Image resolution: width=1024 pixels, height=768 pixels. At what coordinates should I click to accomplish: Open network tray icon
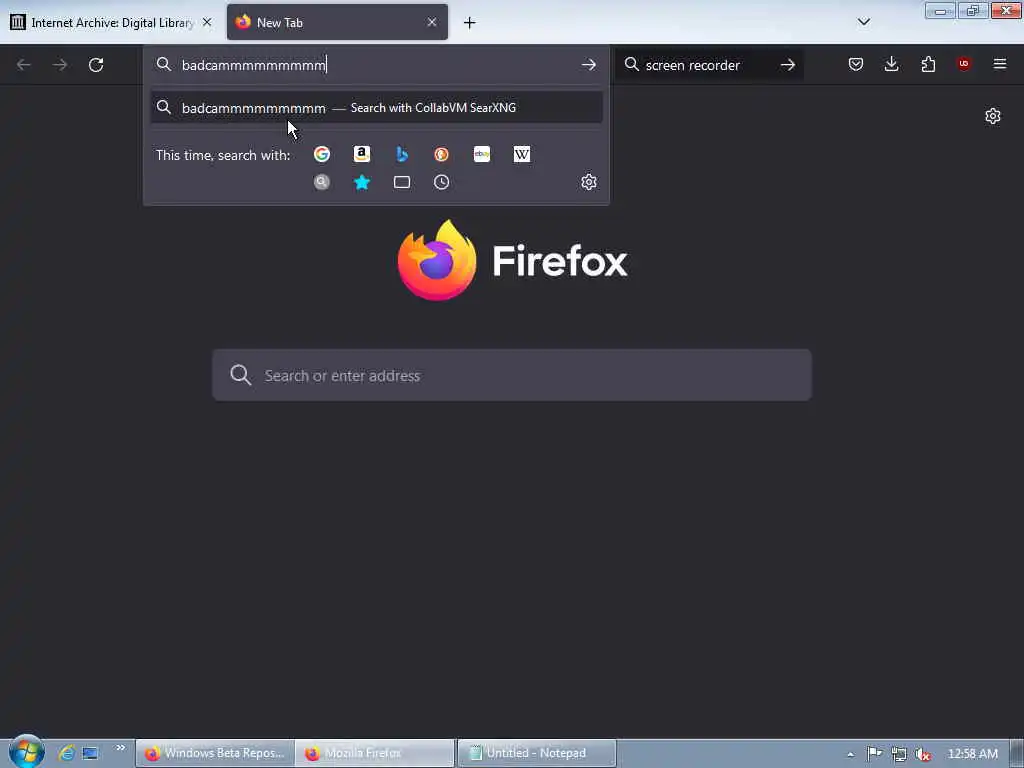(899, 754)
